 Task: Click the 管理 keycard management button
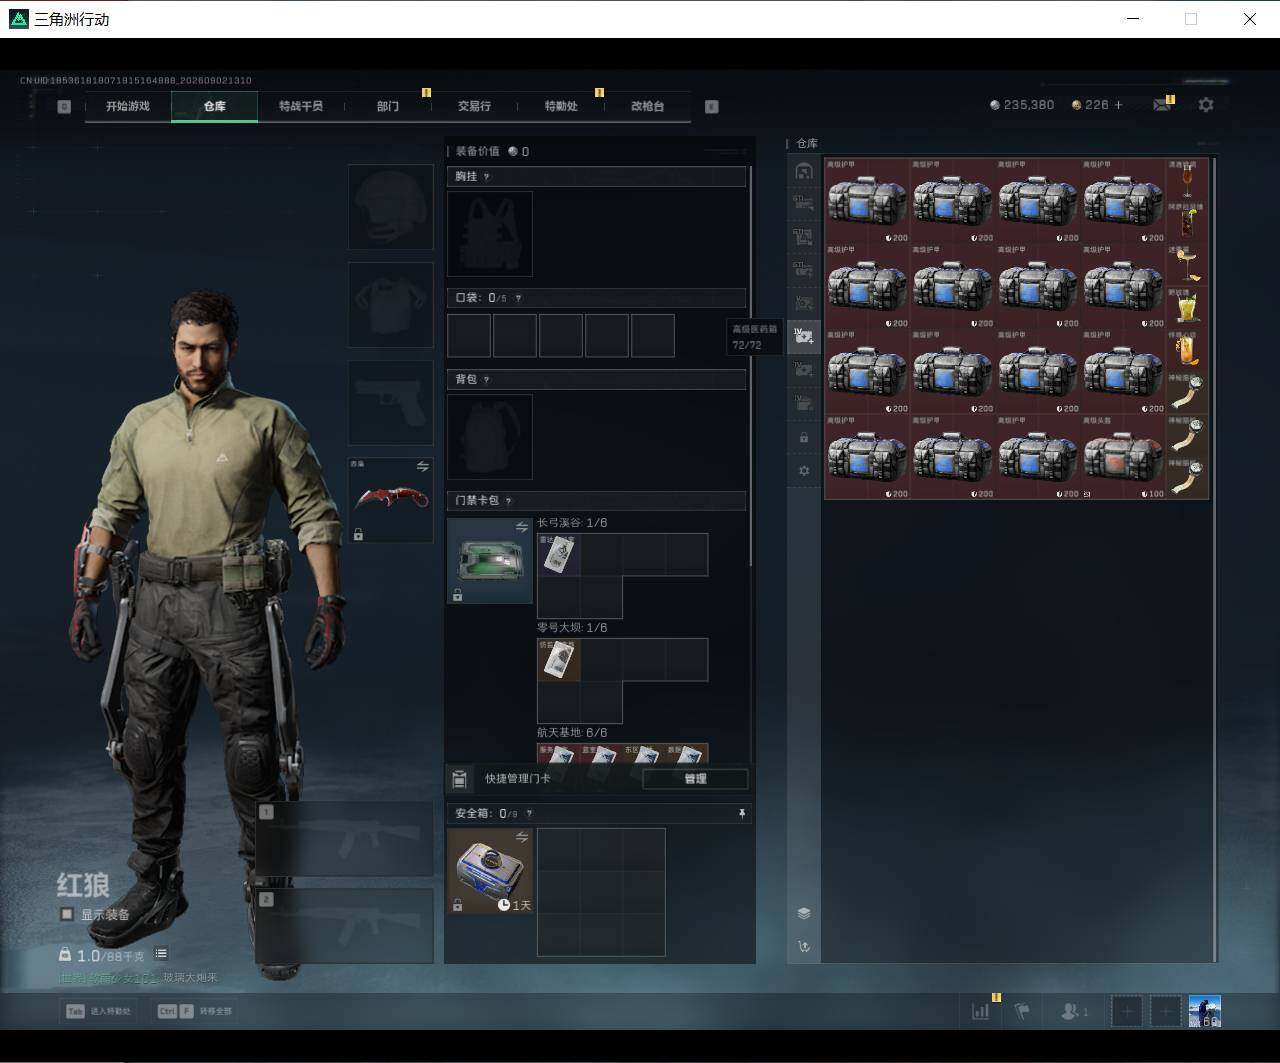pos(695,779)
